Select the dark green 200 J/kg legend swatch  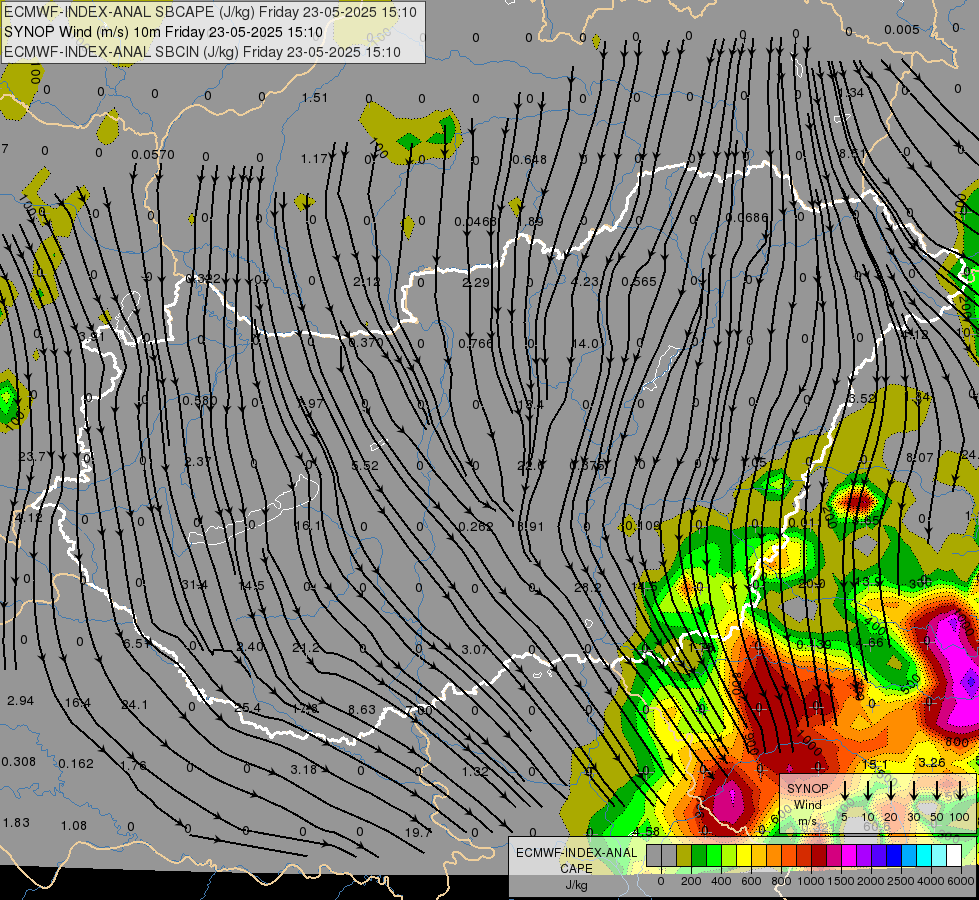coord(699,856)
